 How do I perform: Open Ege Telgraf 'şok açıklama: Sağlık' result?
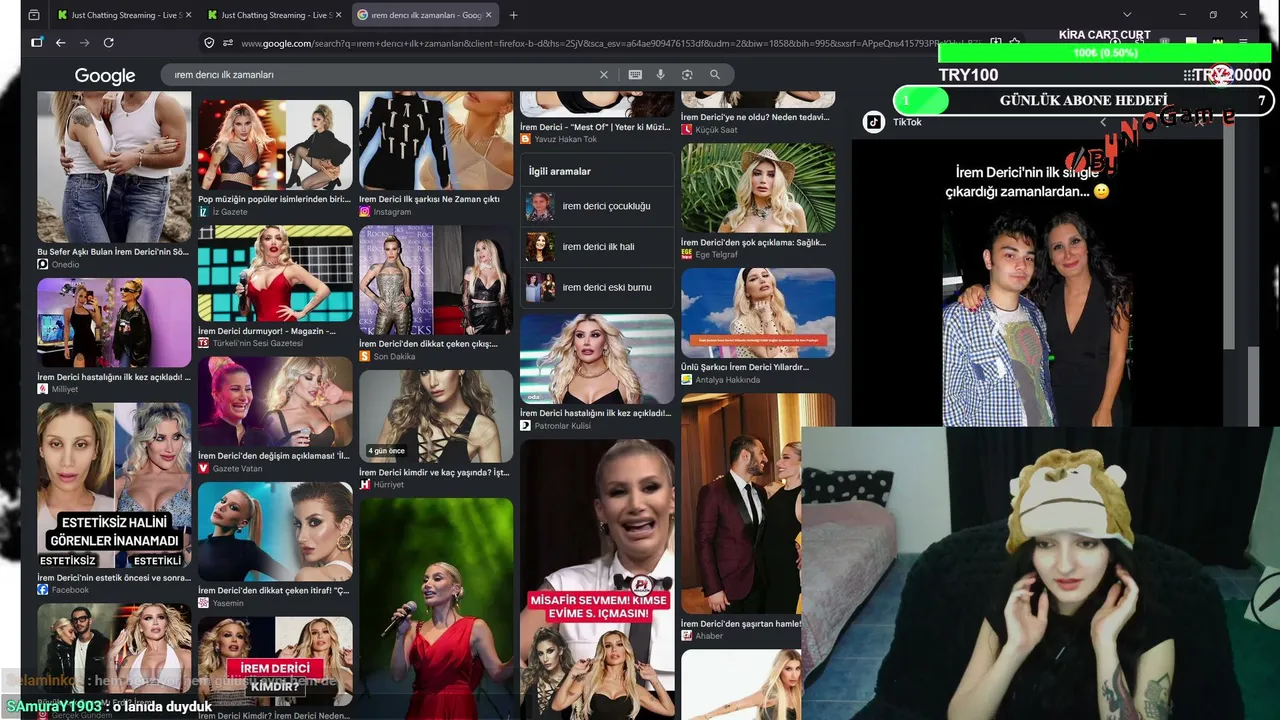[754, 243]
